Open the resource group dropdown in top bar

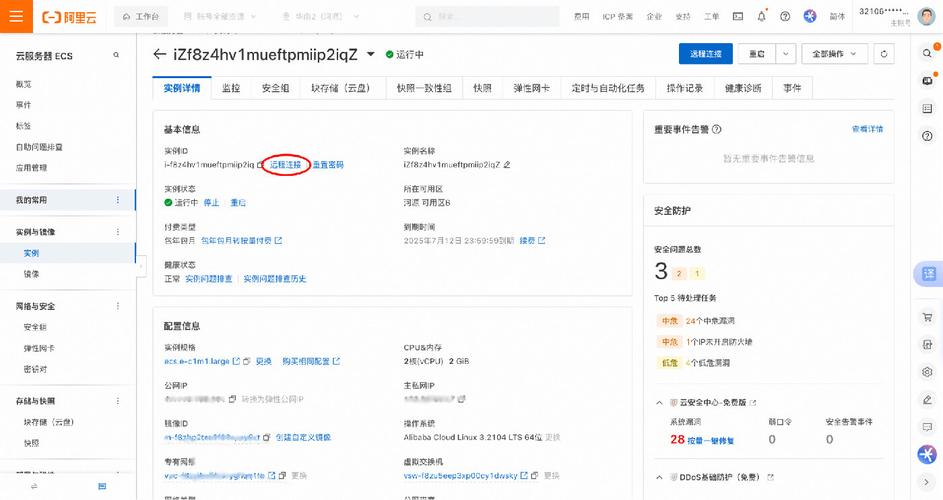click(220, 17)
